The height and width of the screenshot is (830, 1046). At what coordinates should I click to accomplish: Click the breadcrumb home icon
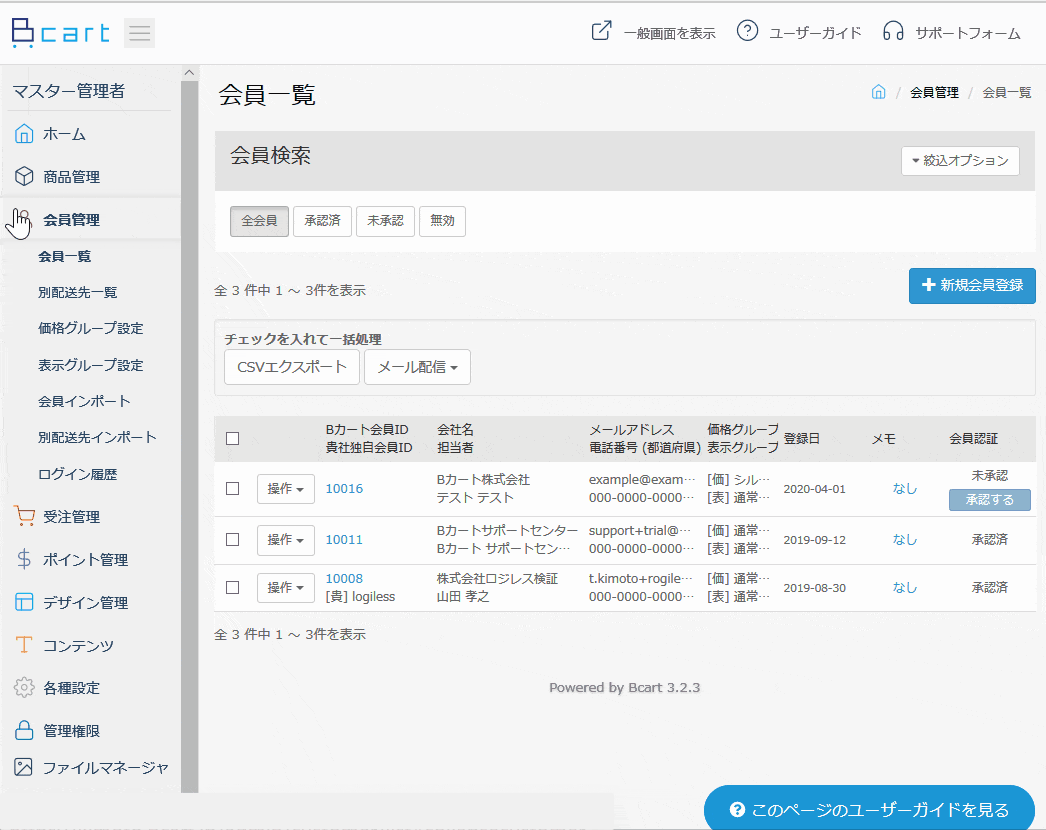[x=879, y=92]
